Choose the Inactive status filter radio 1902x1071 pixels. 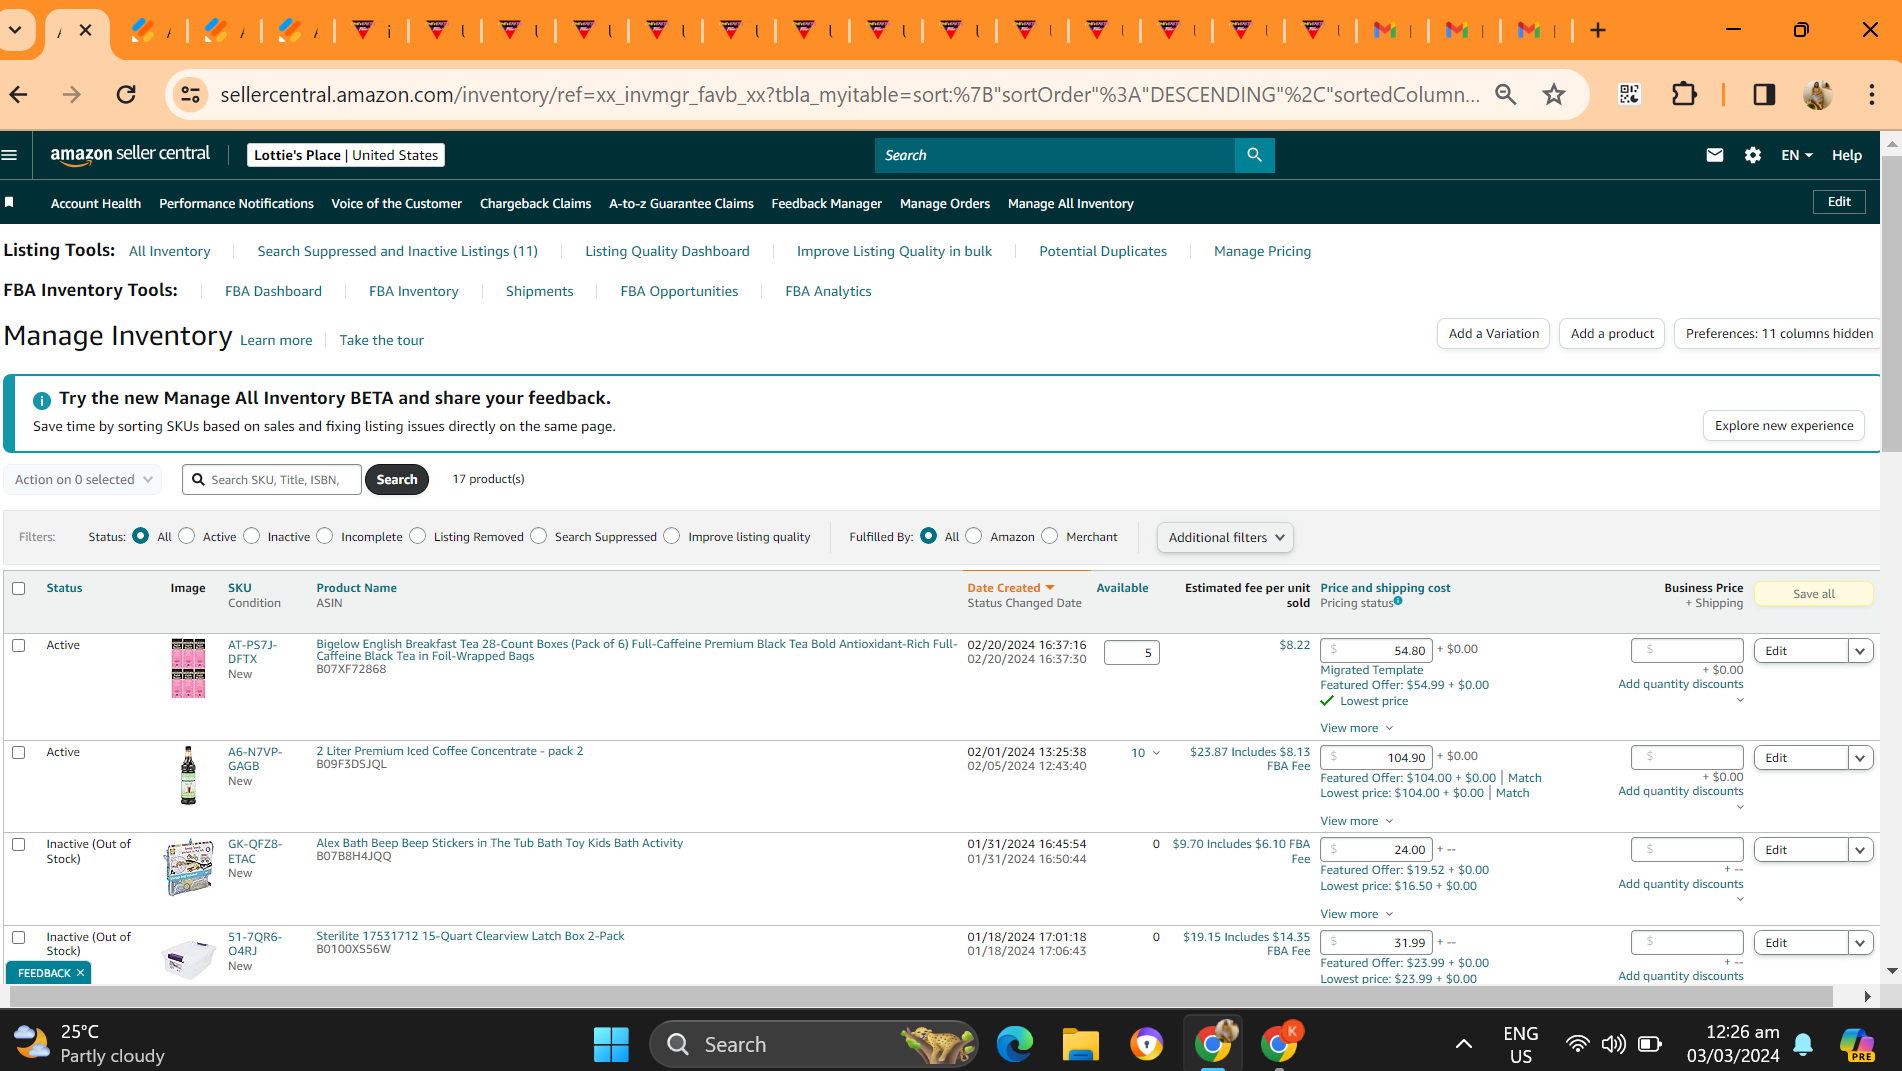(252, 536)
